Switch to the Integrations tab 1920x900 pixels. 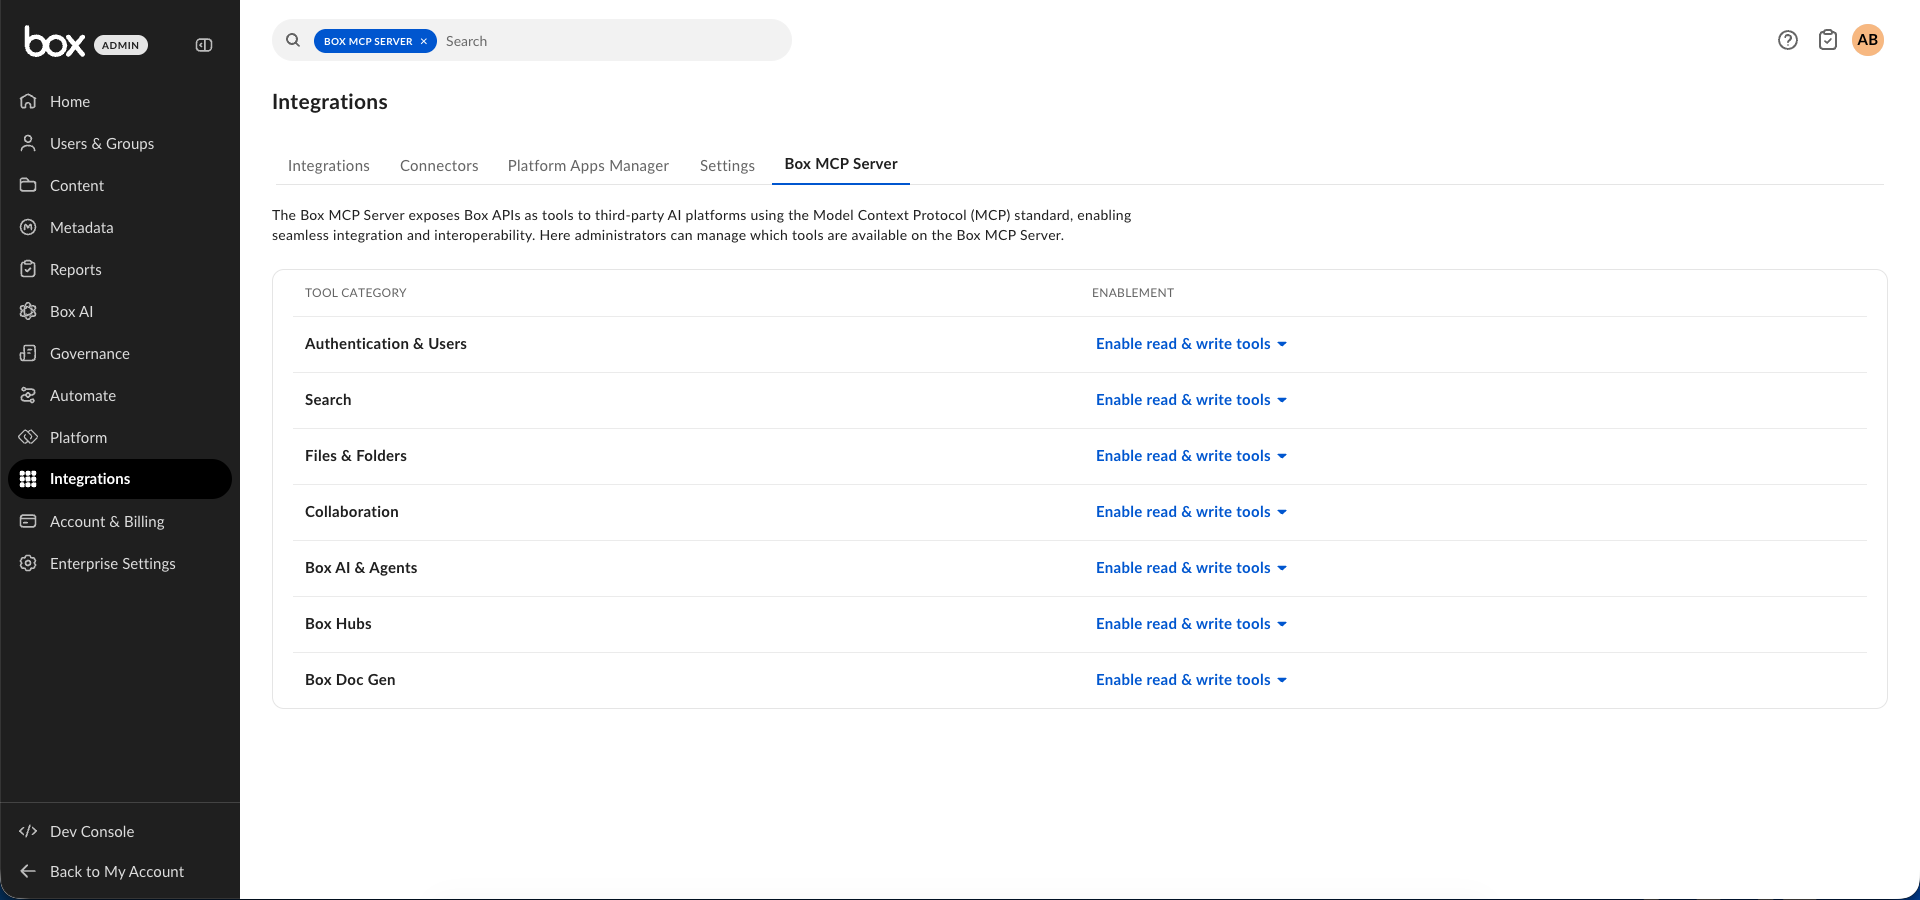(329, 166)
